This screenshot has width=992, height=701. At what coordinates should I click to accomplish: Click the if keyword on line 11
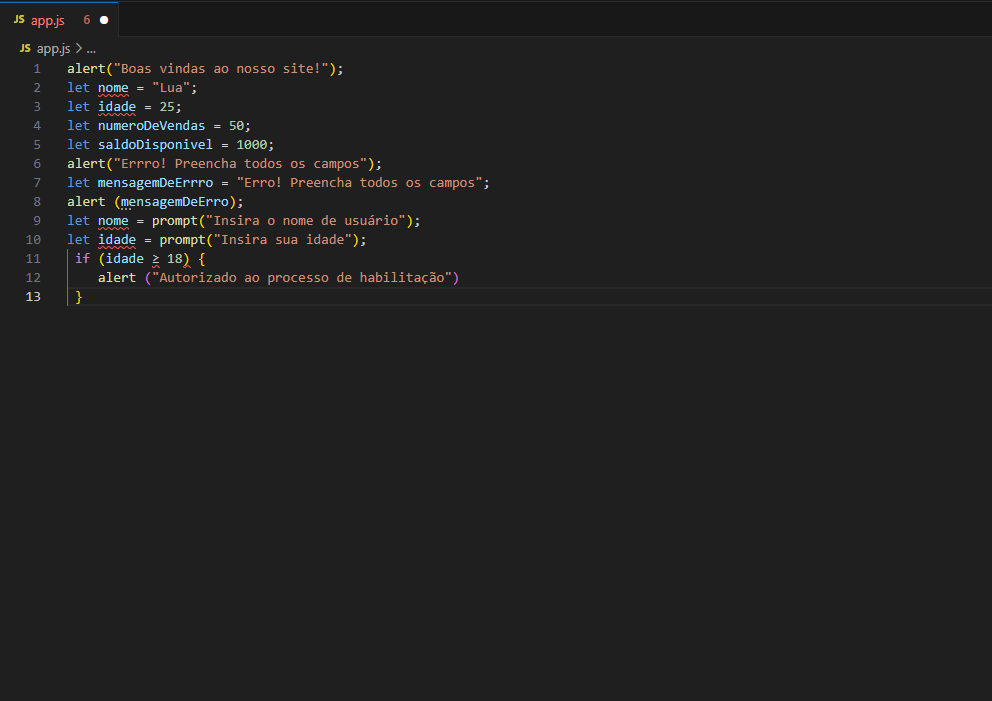[82, 258]
